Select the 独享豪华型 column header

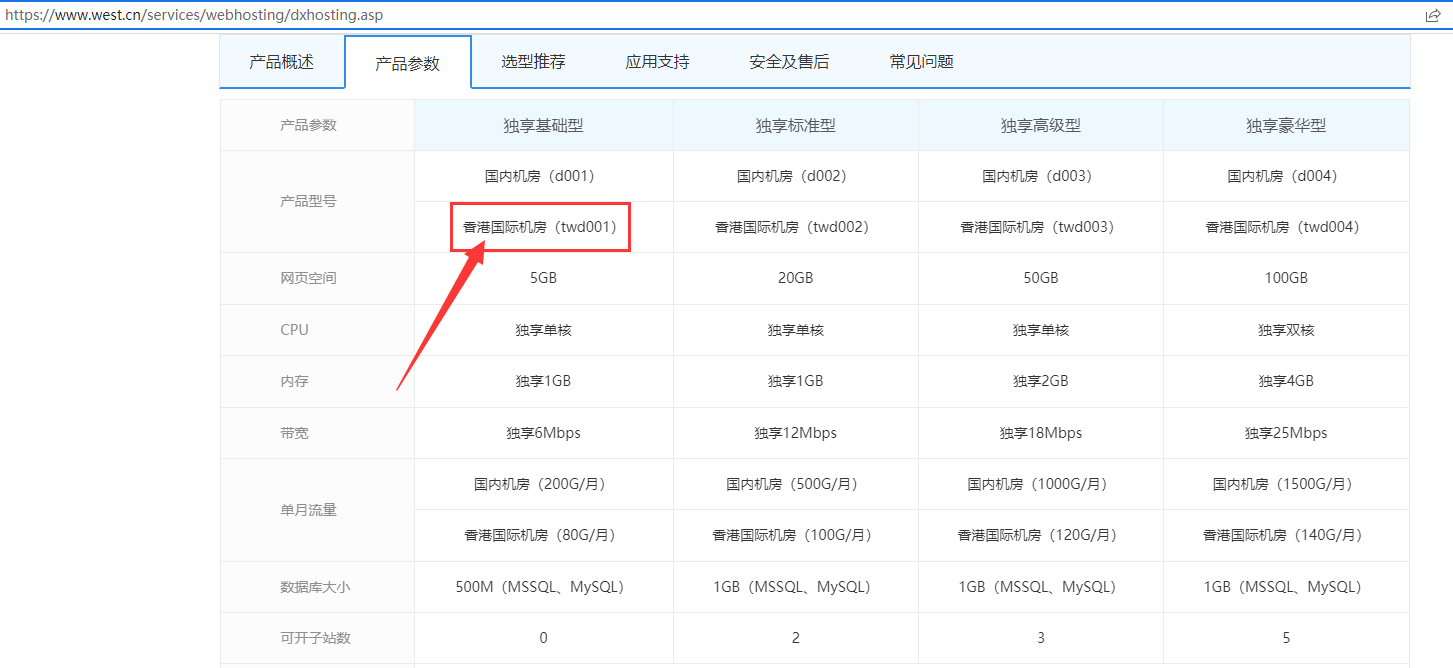[x=1286, y=124]
